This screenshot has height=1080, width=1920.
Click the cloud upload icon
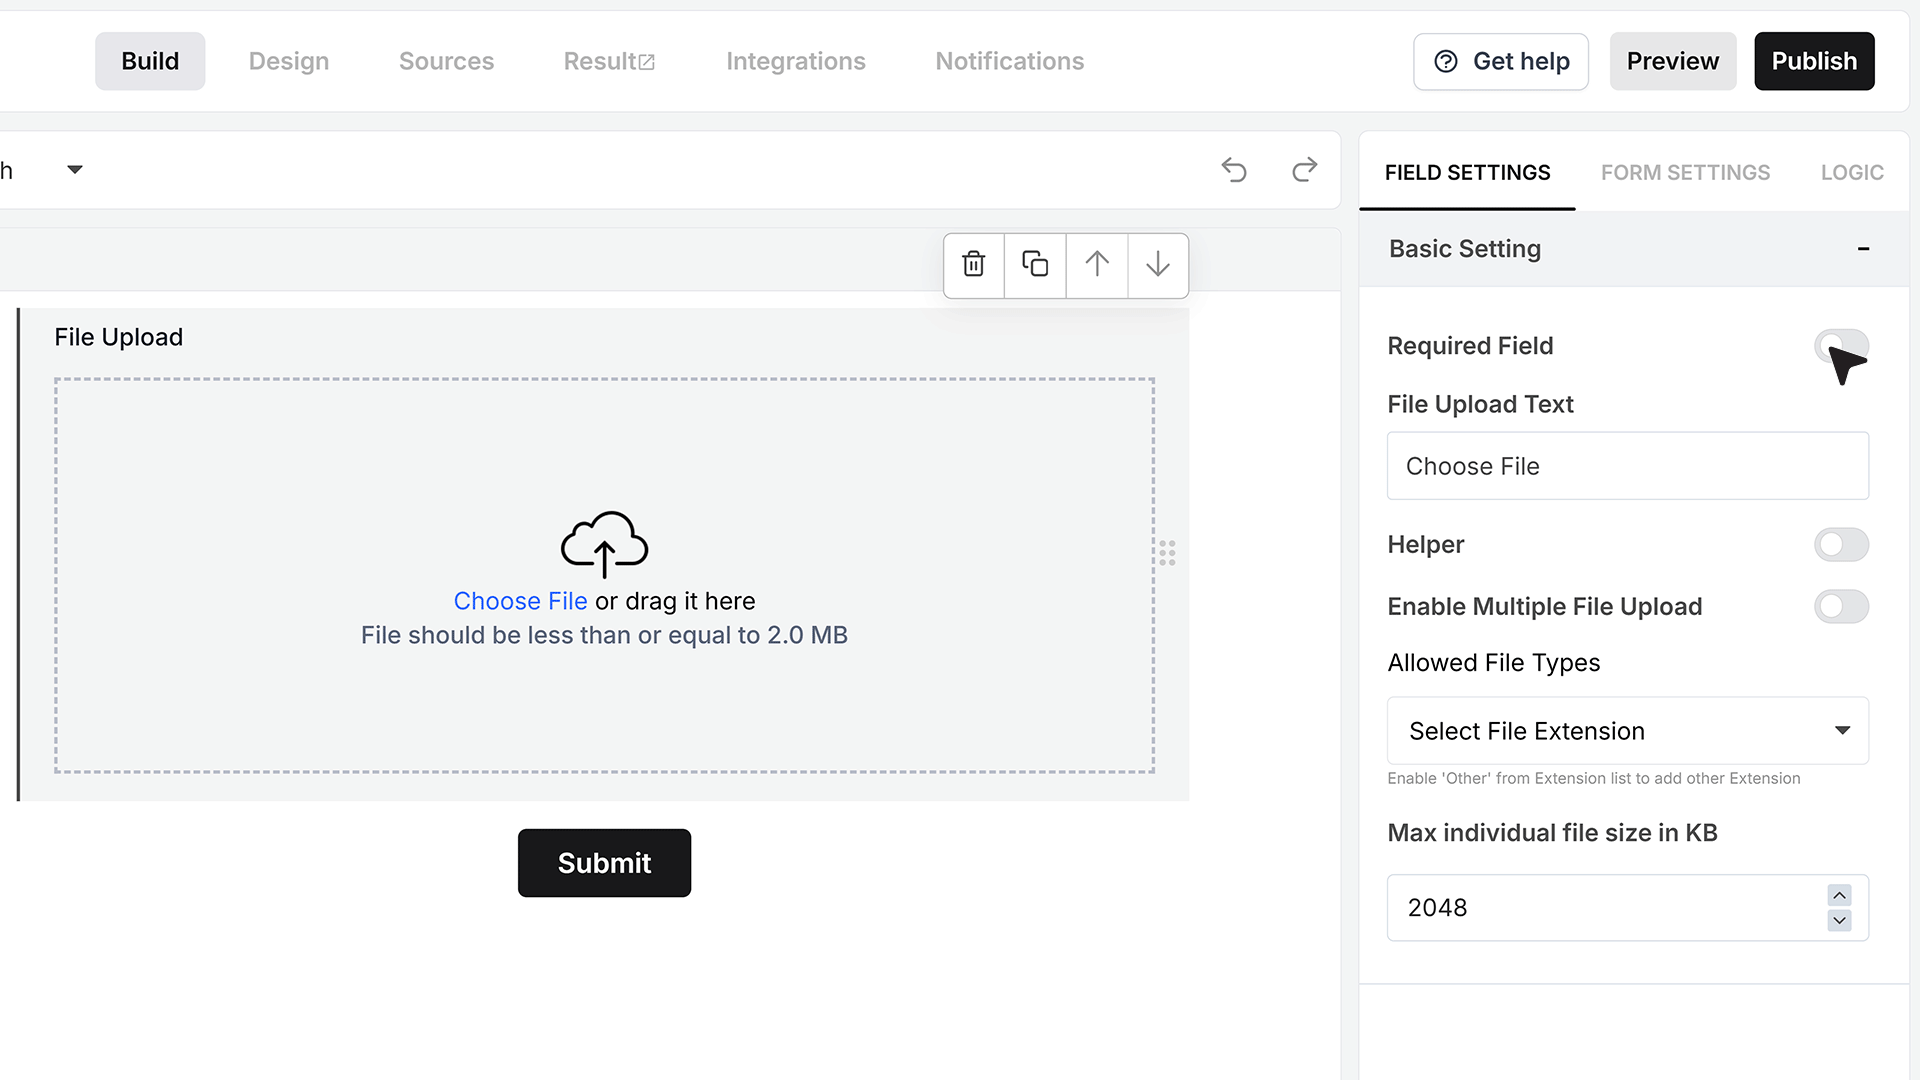(x=604, y=544)
